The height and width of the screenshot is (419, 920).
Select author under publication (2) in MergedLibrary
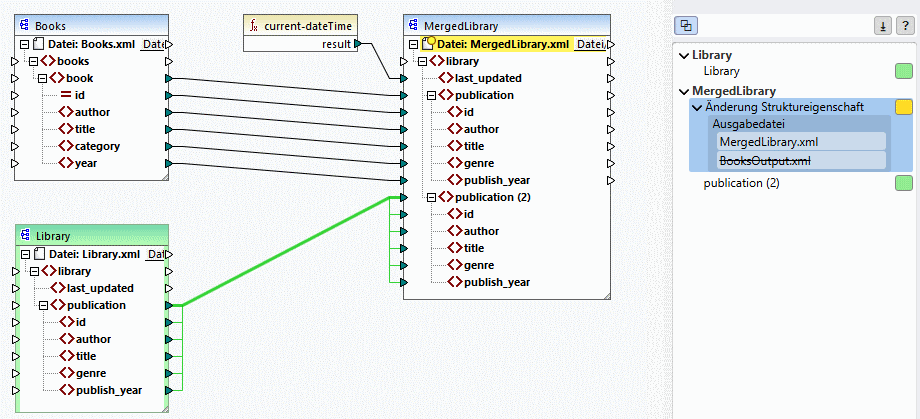[482, 231]
